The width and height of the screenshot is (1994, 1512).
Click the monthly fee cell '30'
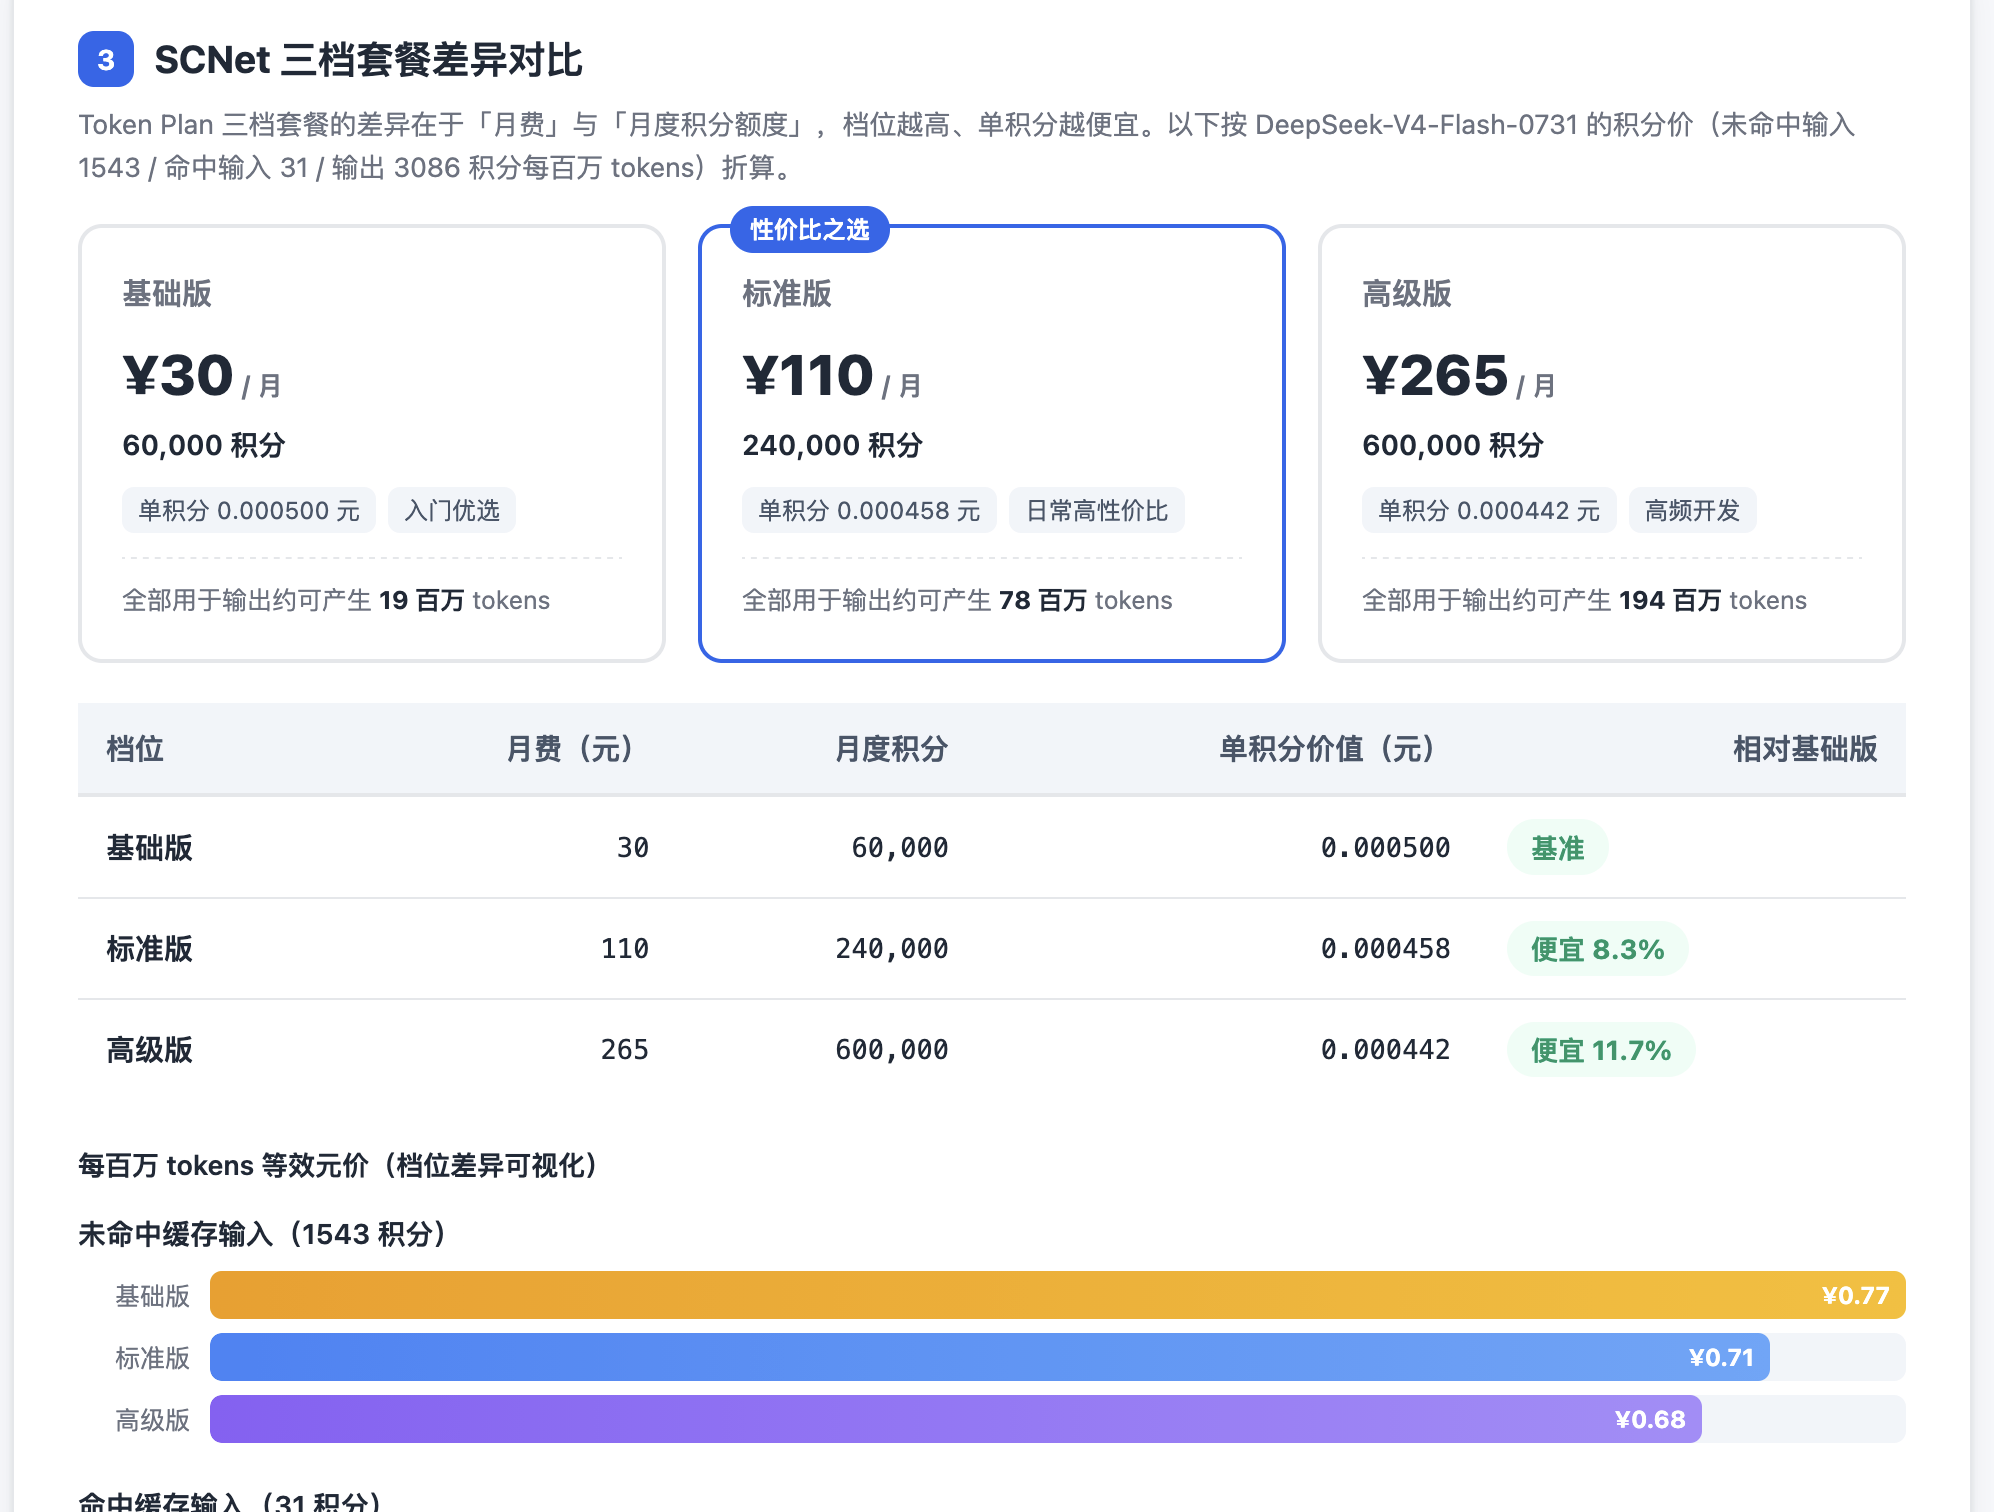pyautogui.click(x=632, y=848)
